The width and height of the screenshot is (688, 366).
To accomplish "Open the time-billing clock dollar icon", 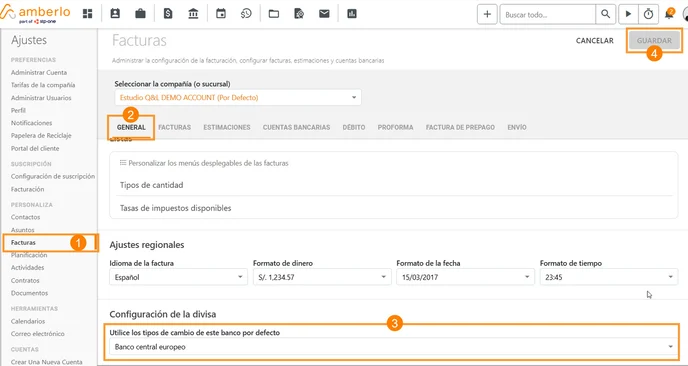I will tap(246, 14).
